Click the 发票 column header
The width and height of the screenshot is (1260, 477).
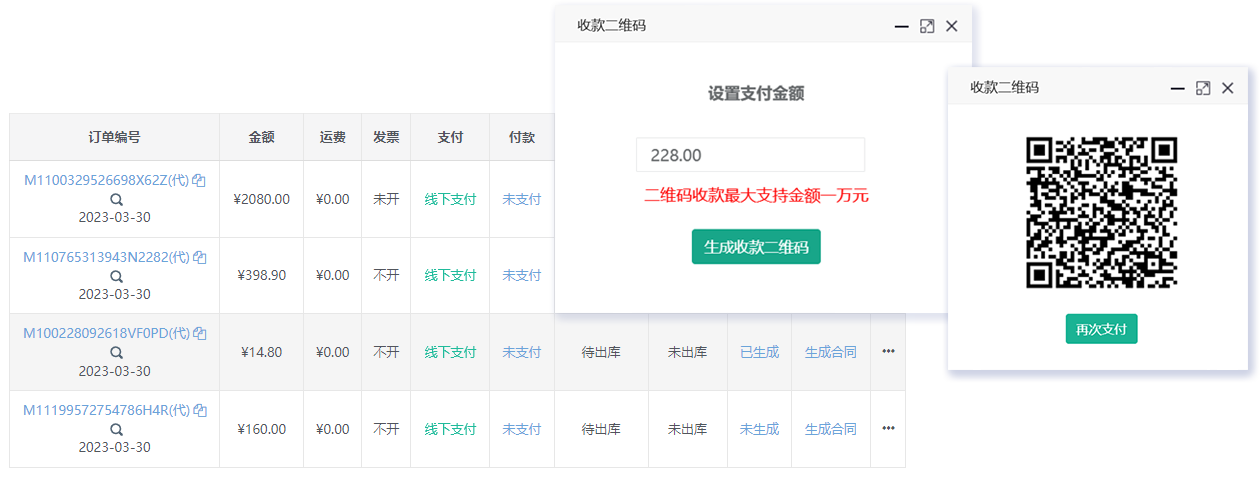(x=386, y=137)
